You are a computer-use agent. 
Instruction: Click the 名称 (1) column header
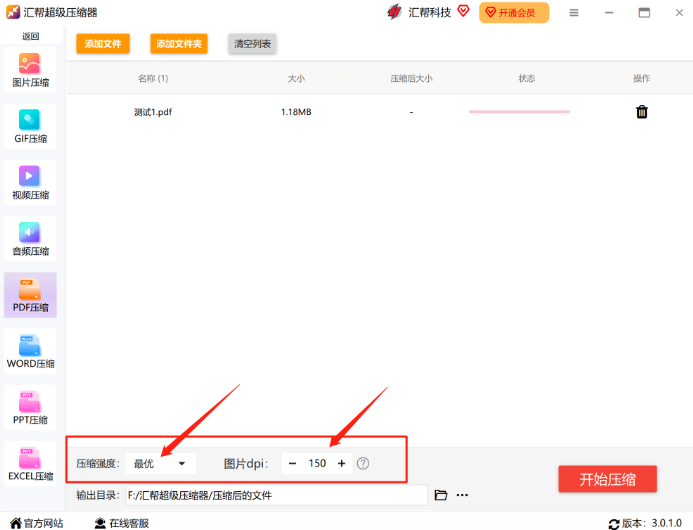(153, 79)
